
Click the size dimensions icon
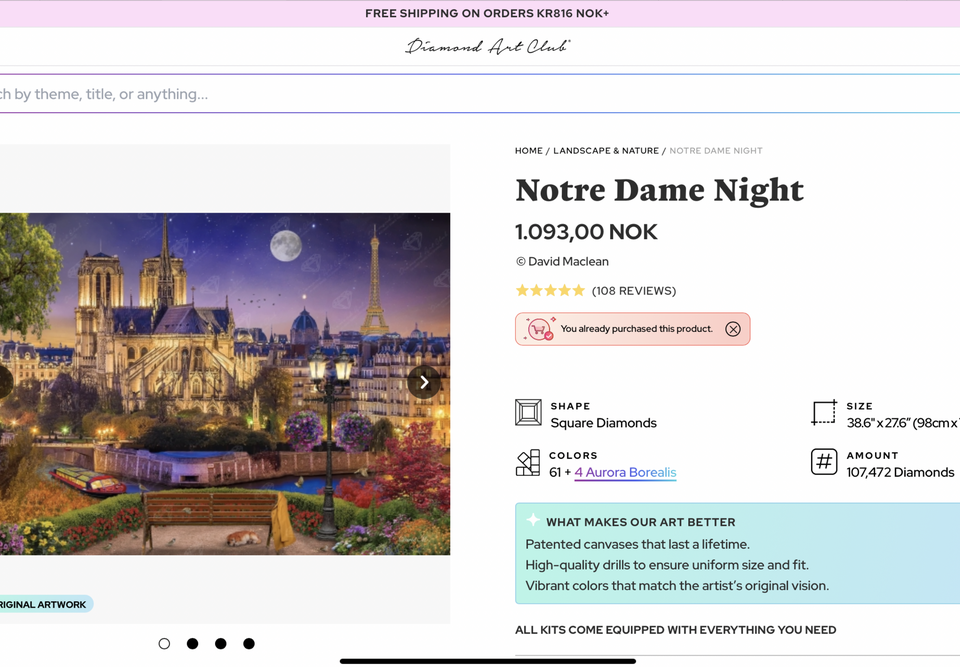point(824,413)
